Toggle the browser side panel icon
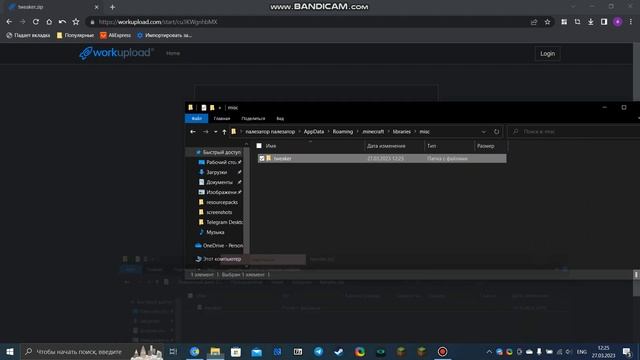 coord(604,22)
